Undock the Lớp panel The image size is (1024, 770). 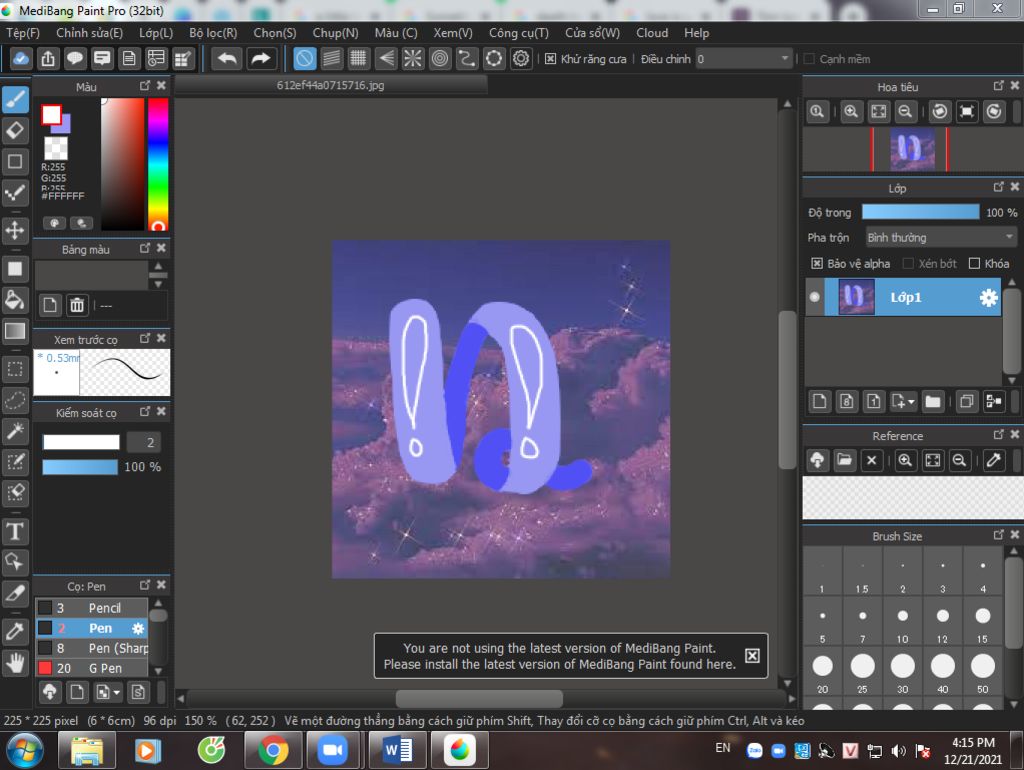[x=999, y=187]
